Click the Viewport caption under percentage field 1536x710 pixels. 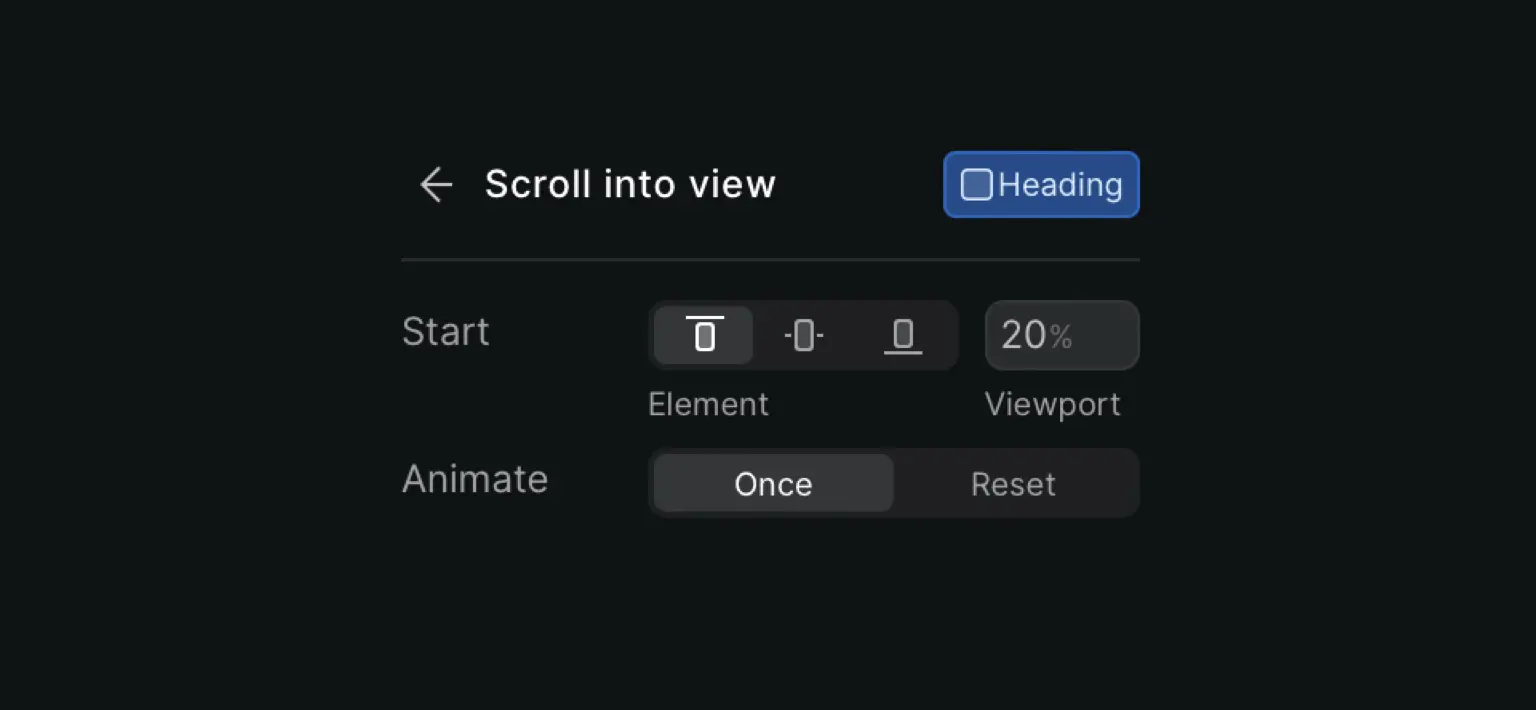1052,404
